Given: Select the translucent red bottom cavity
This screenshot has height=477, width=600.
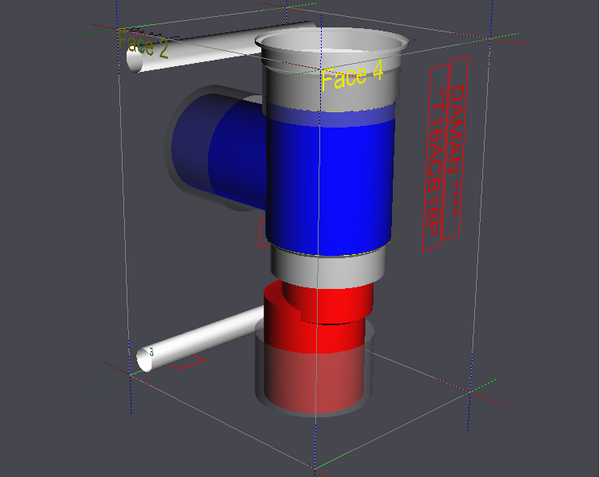Looking at the screenshot, I should tap(315, 379).
